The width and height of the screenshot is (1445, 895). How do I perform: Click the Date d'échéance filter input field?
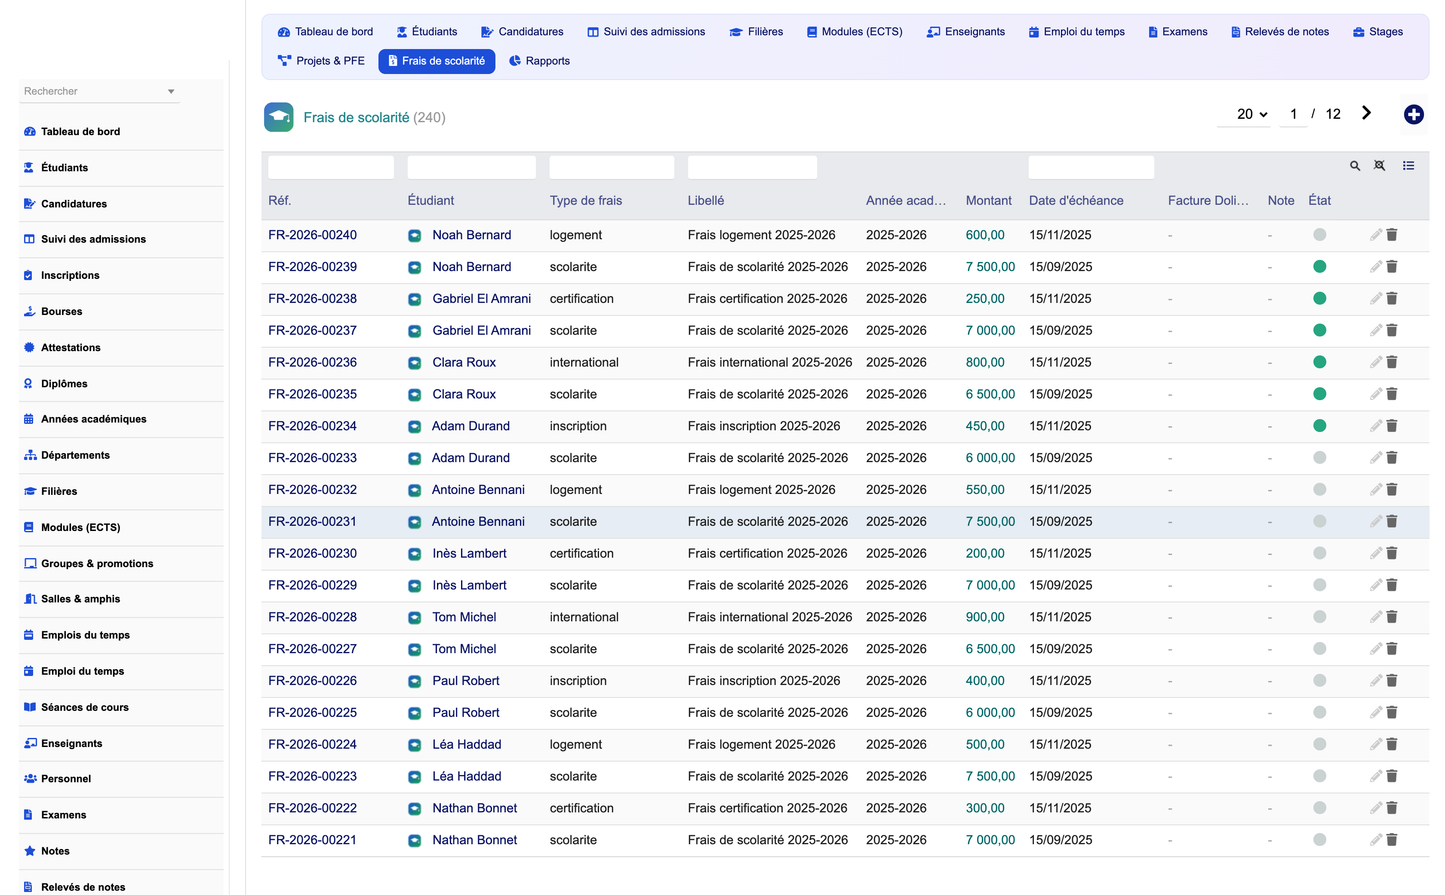tap(1091, 167)
